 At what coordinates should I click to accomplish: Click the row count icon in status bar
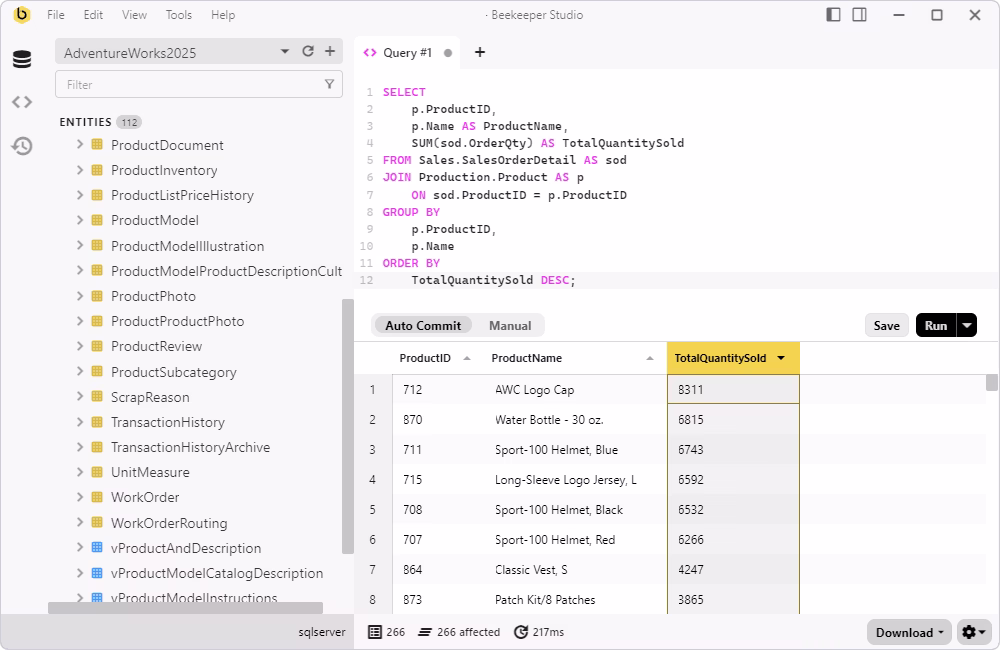tap(375, 632)
